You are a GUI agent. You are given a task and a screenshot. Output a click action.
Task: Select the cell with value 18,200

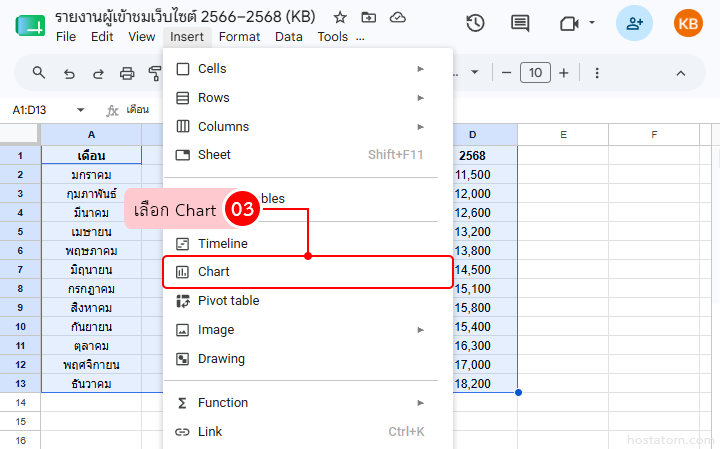pos(485,384)
